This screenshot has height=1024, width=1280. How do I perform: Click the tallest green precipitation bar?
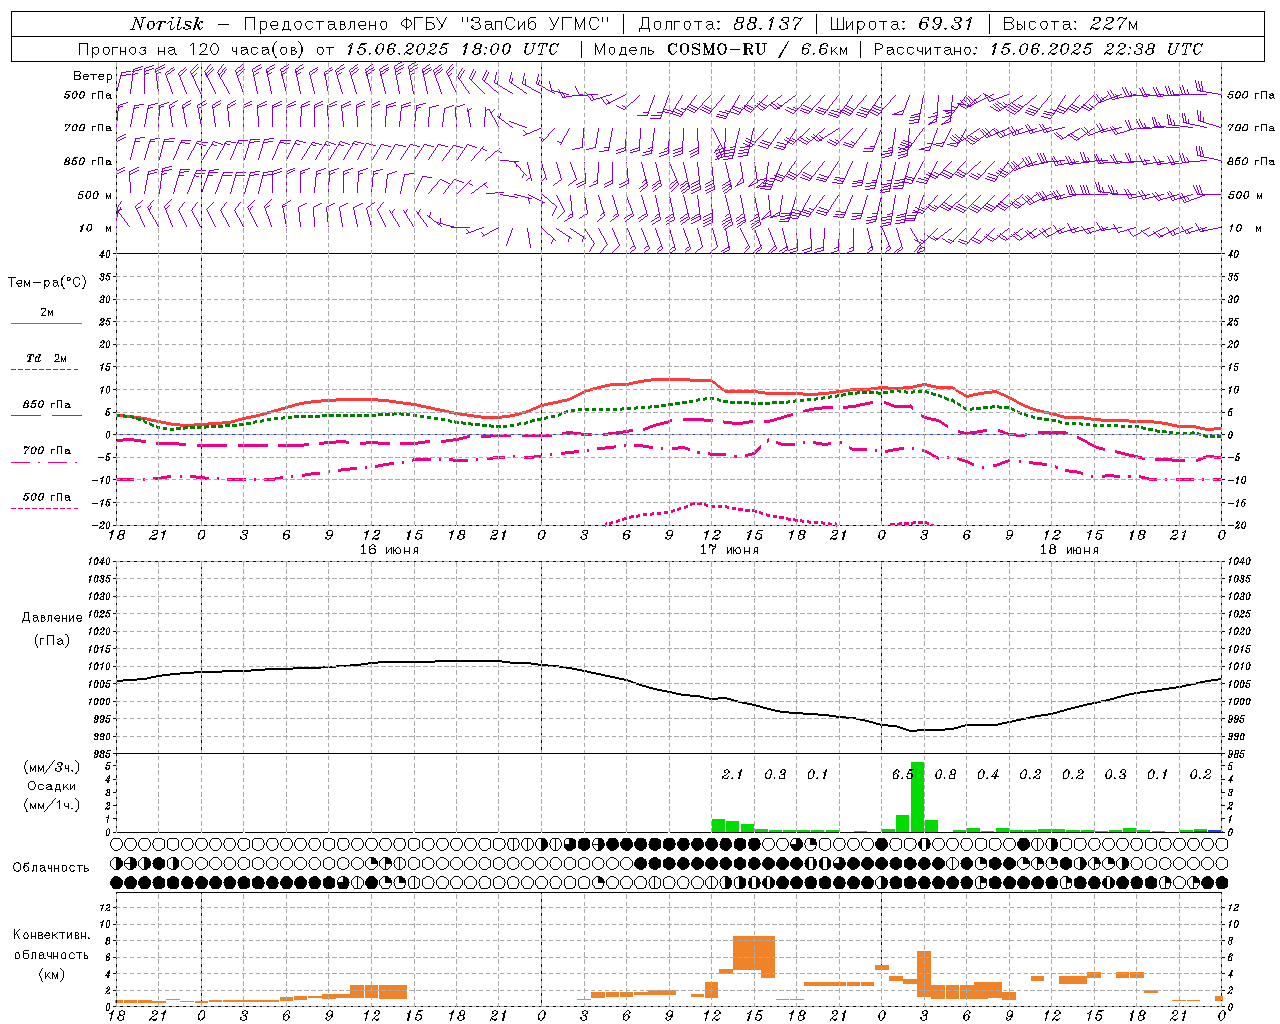tap(917, 797)
